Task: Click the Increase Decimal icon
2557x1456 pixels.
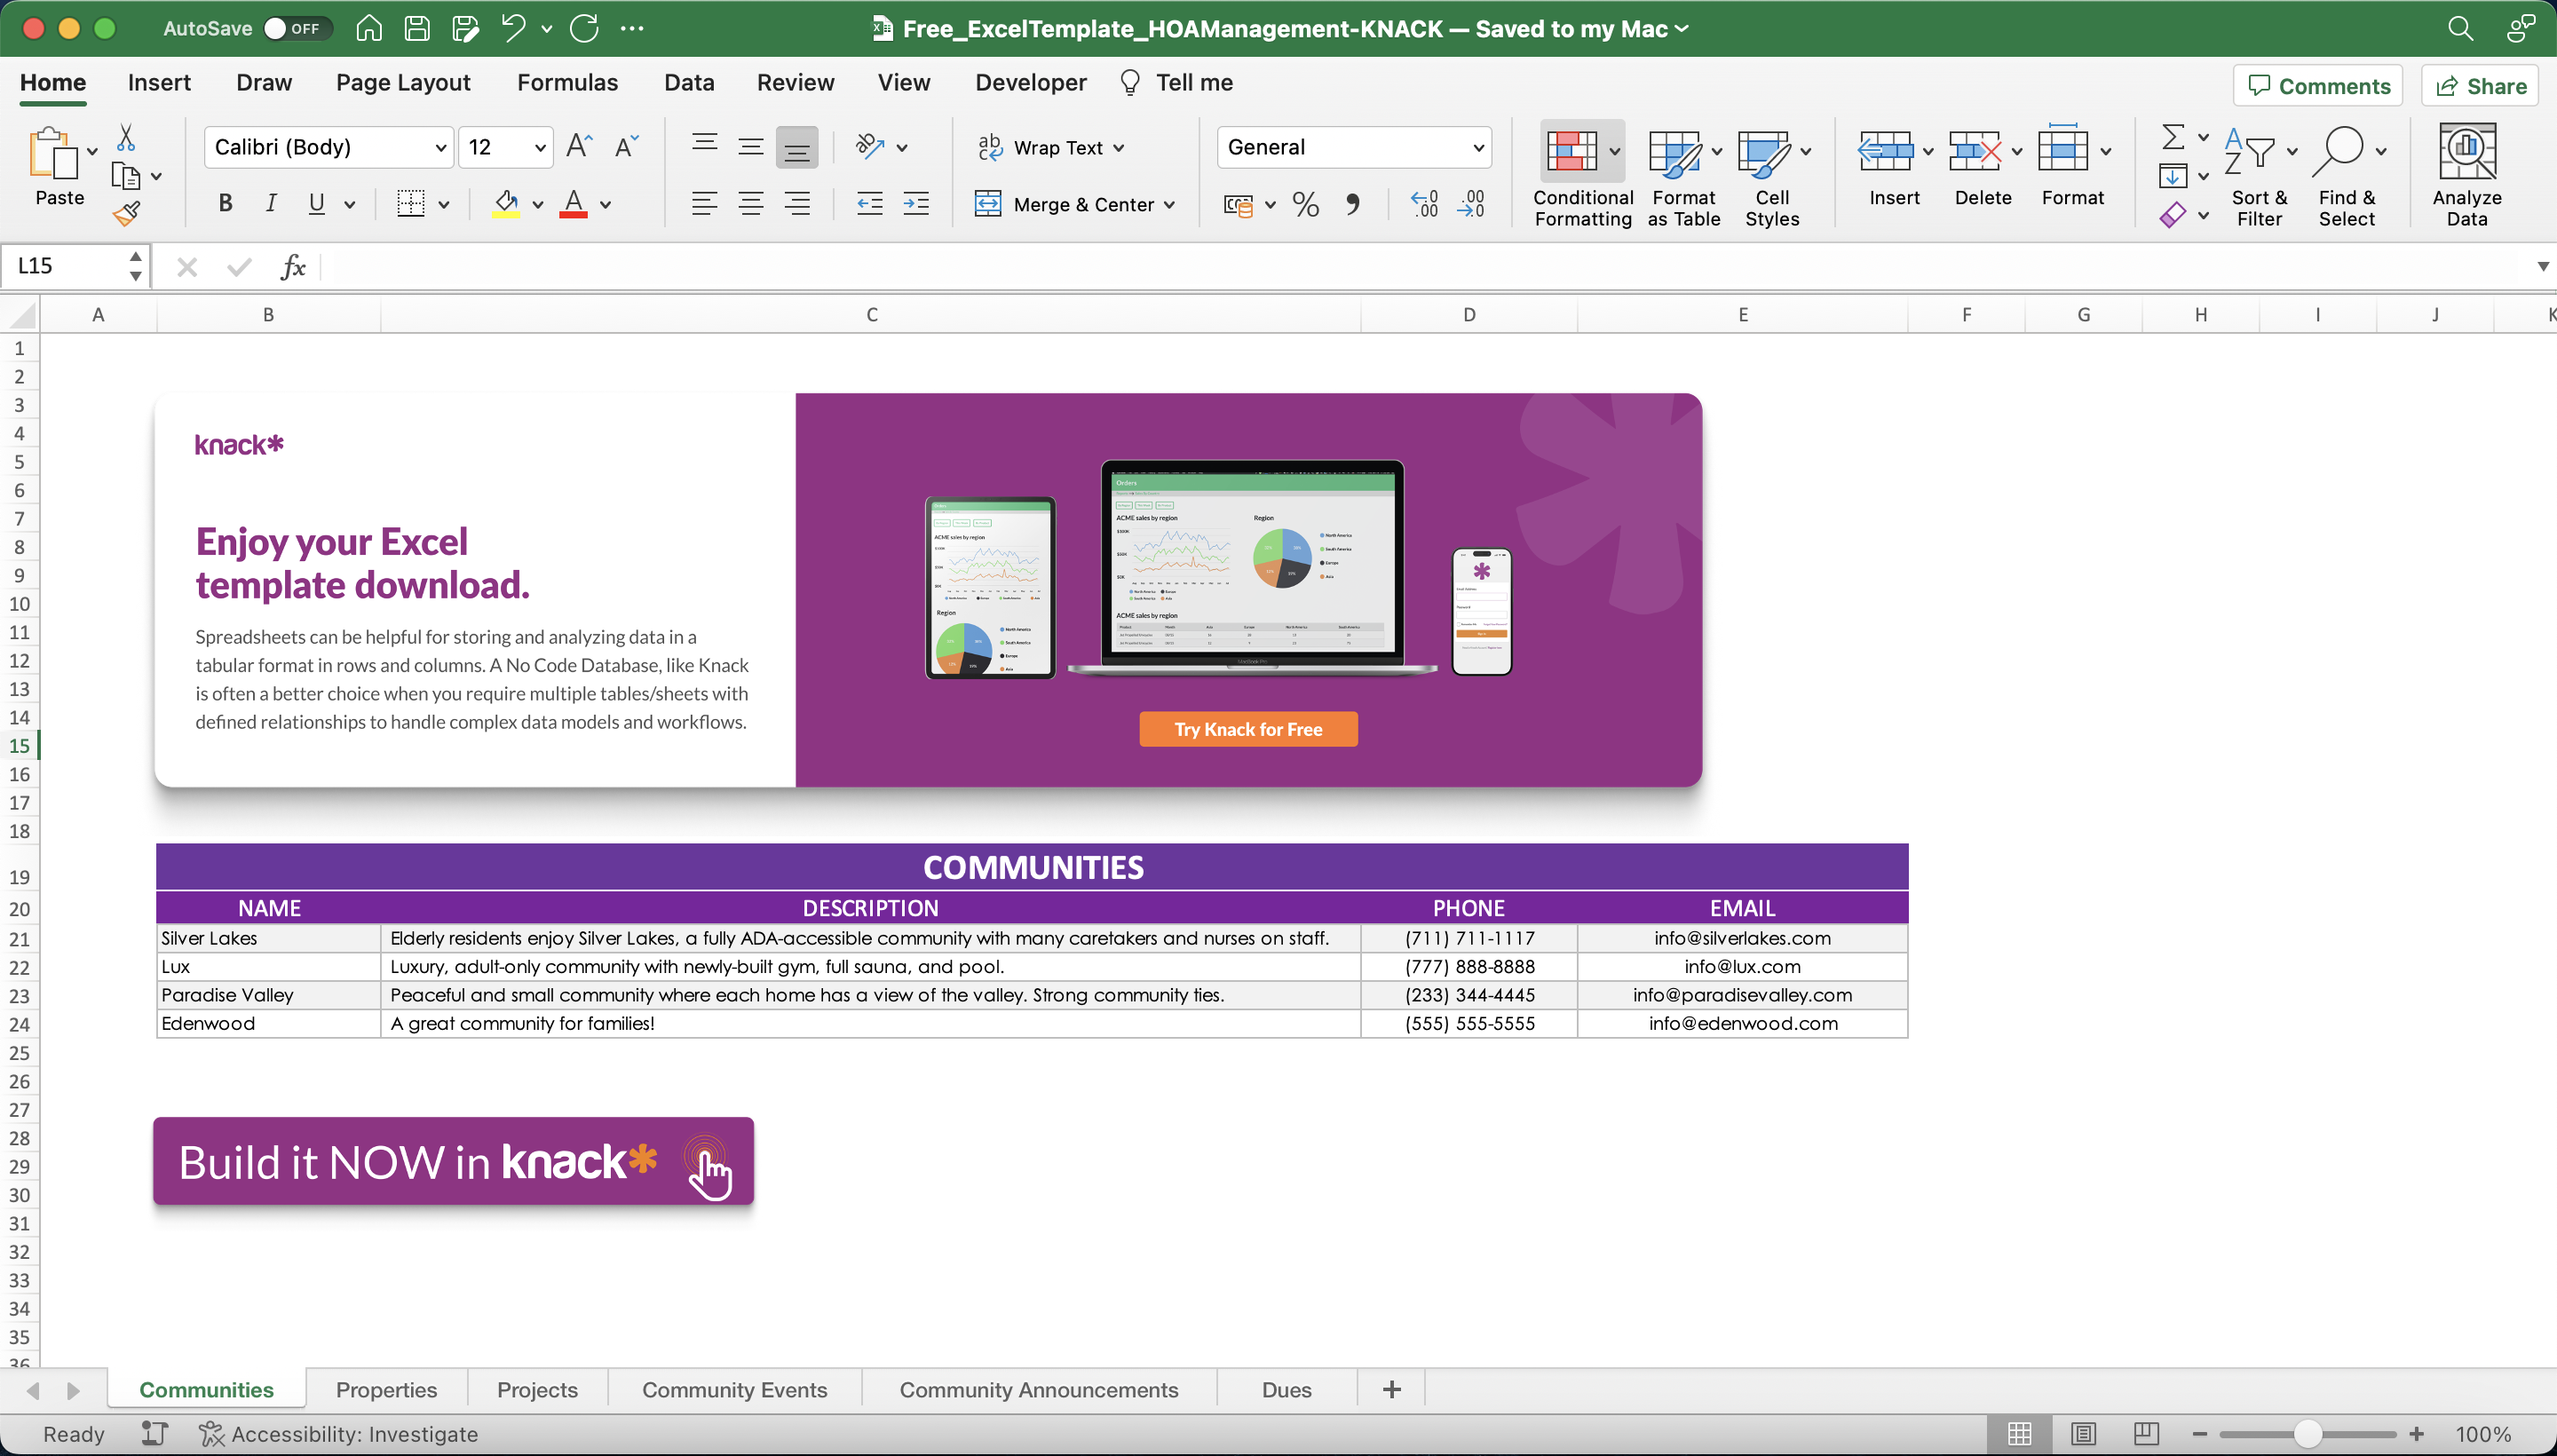Action: 1422,204
